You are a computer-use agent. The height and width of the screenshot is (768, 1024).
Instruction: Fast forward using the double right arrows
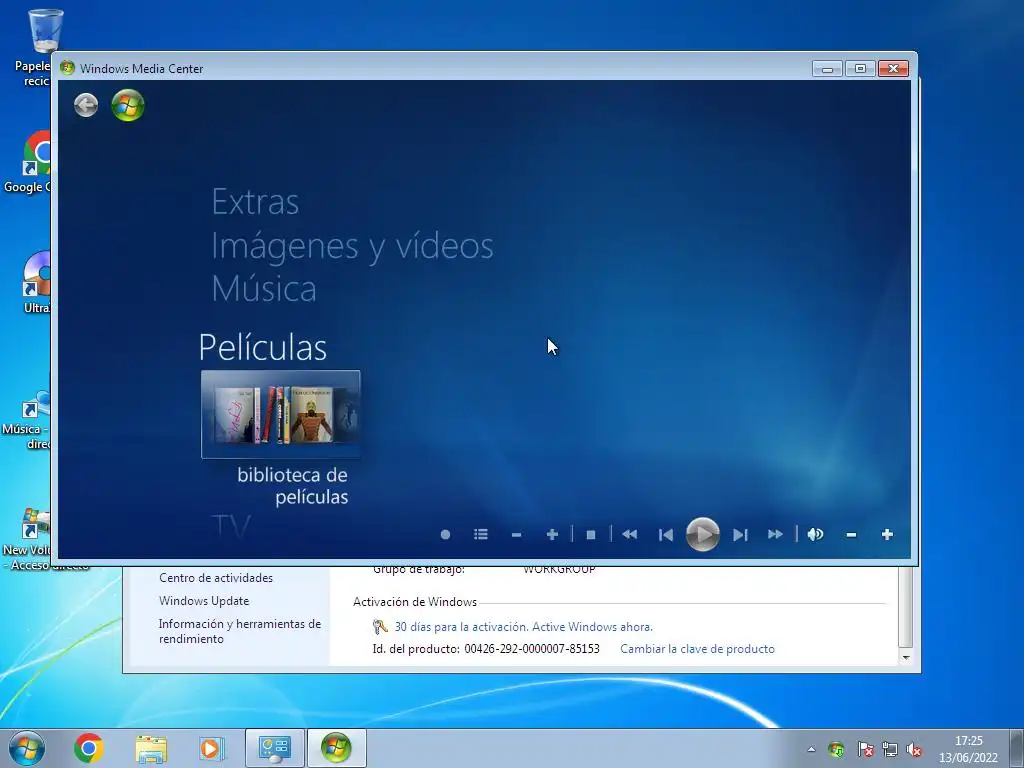click(775, 535)
